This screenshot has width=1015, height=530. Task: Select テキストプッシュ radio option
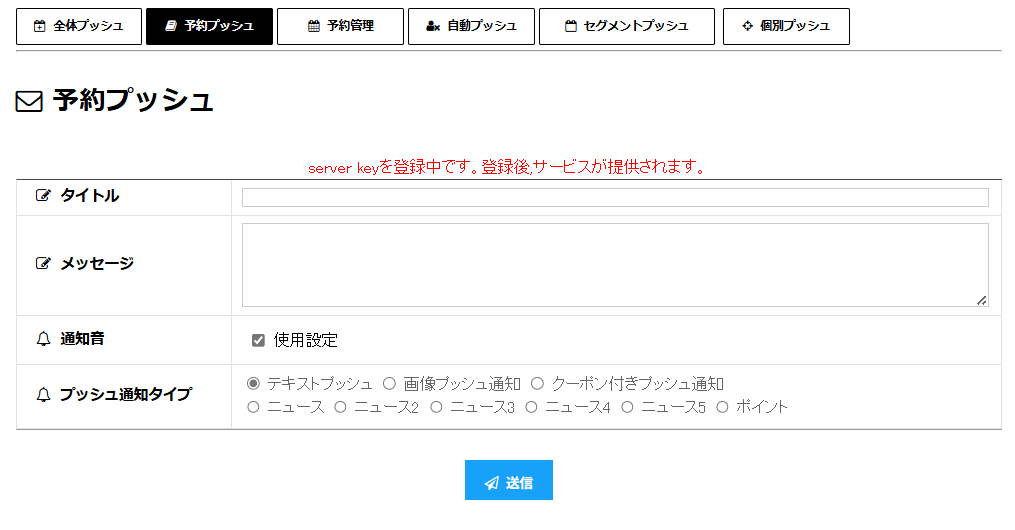click(253, 383)
